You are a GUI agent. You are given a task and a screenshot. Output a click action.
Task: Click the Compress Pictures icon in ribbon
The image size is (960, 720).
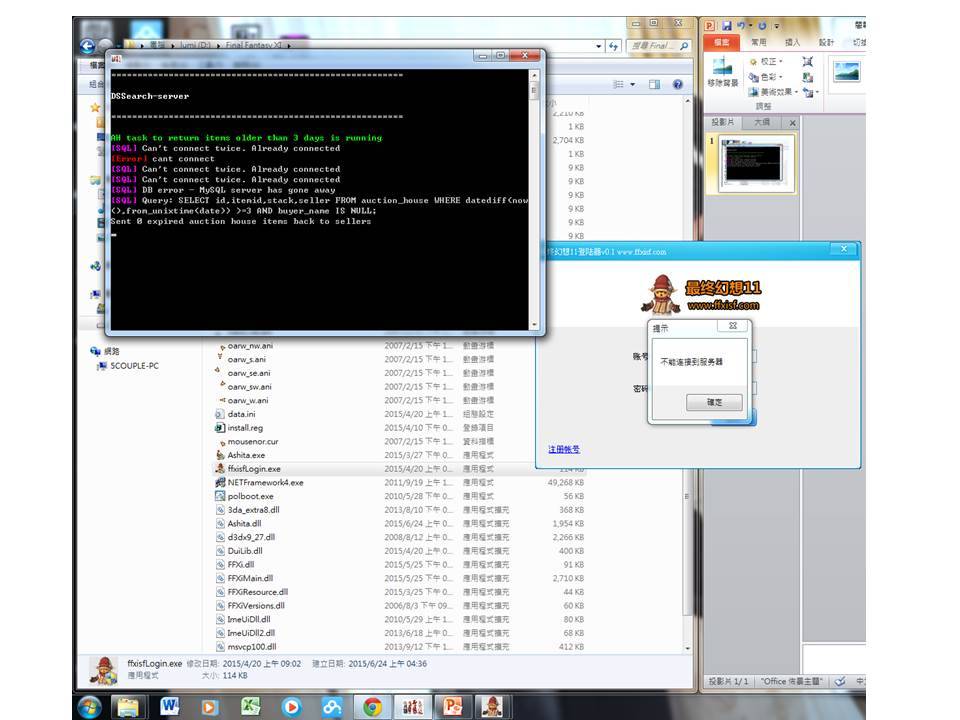pos(808,61)
